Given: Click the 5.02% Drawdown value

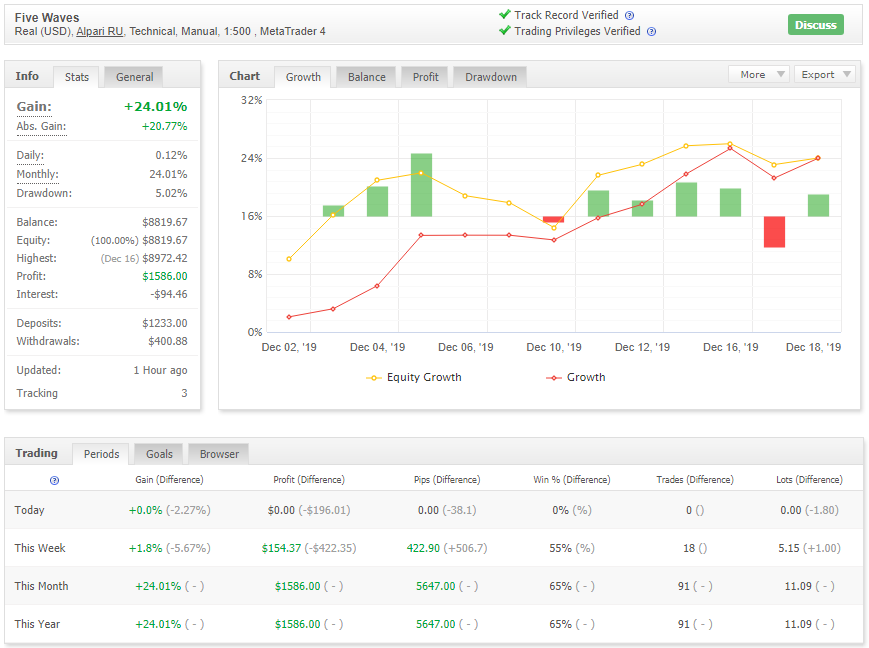Looking at the screenshot, I should [171, 193].
